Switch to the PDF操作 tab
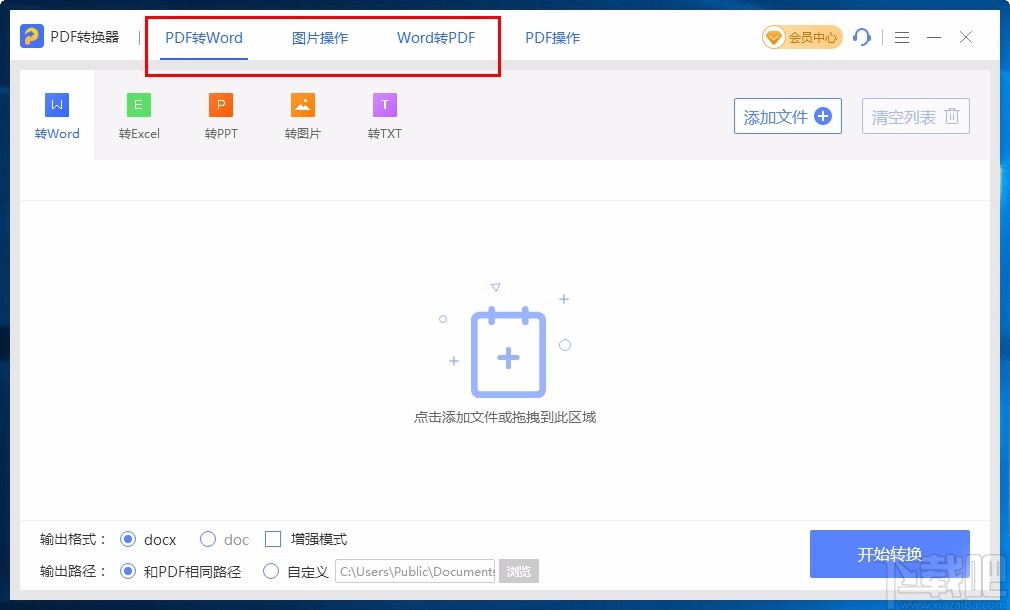1010x610 pixels. tap(551, 37)
